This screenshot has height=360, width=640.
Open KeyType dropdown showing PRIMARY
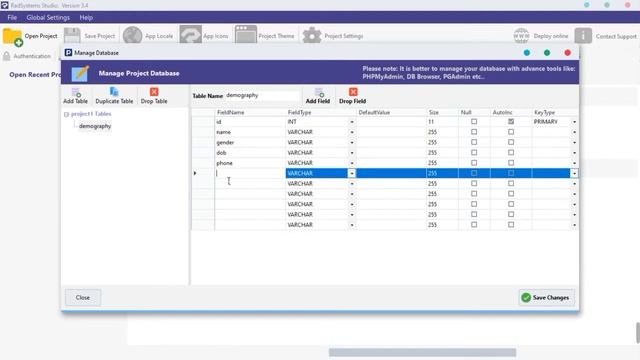(x=574, y=122)
